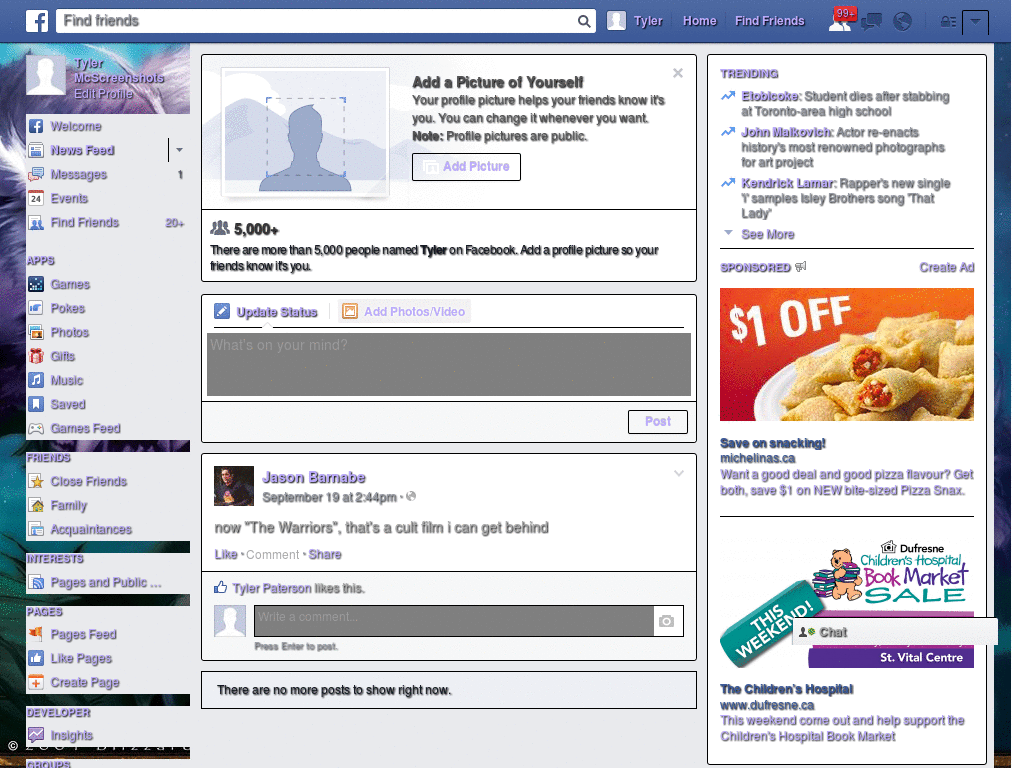This screenshot has height=768, width=1024.
Task: Click the What's on your mind box
Action: point(449,364)
